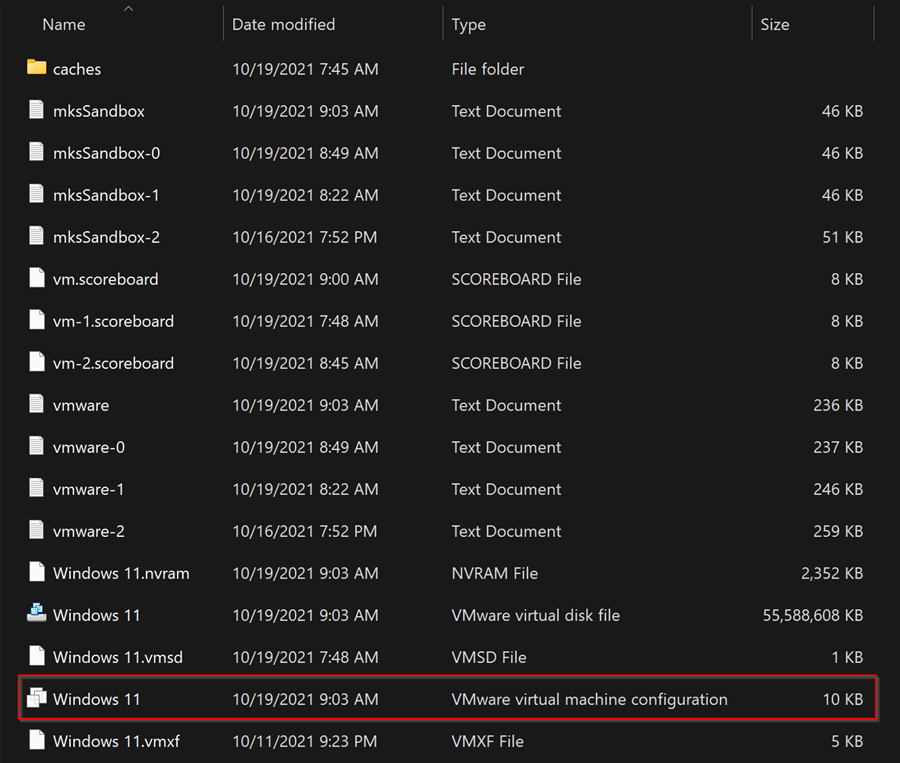This screenshot has height=763, width=900.
Task: Select Windows 11 virtual machine configuration name
Action: [x=96, y=699]
